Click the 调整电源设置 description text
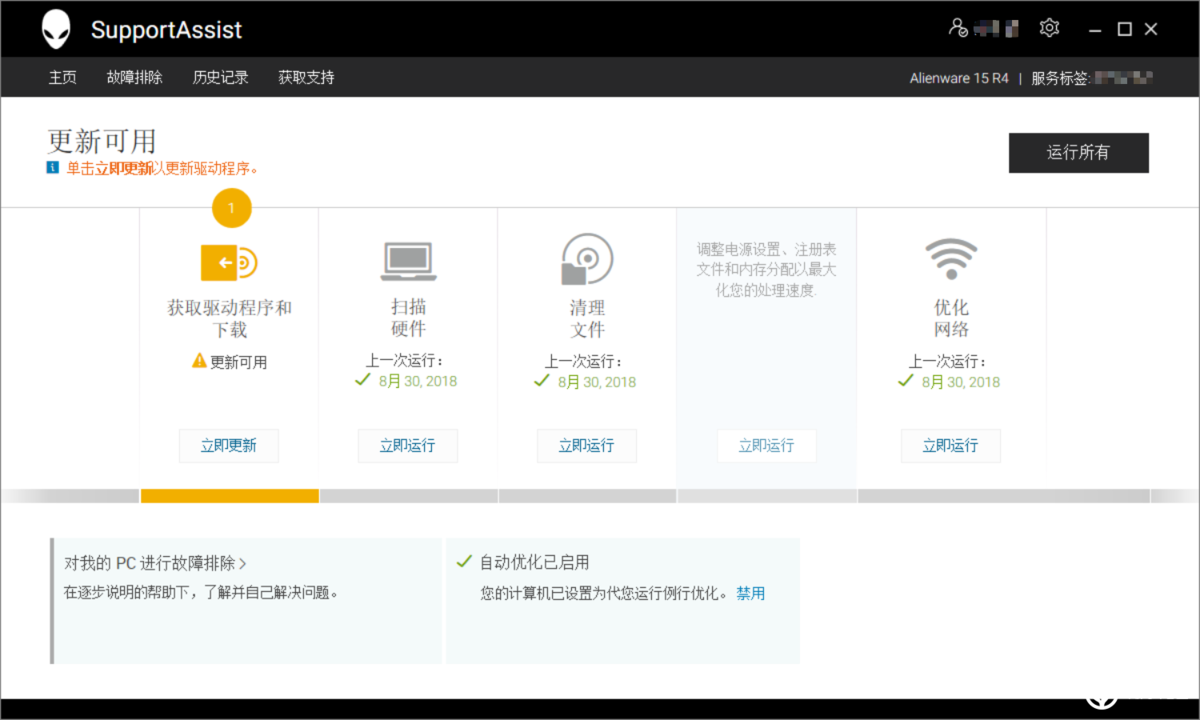Viewport: 1200px width, 720px height. pos(767,270)
